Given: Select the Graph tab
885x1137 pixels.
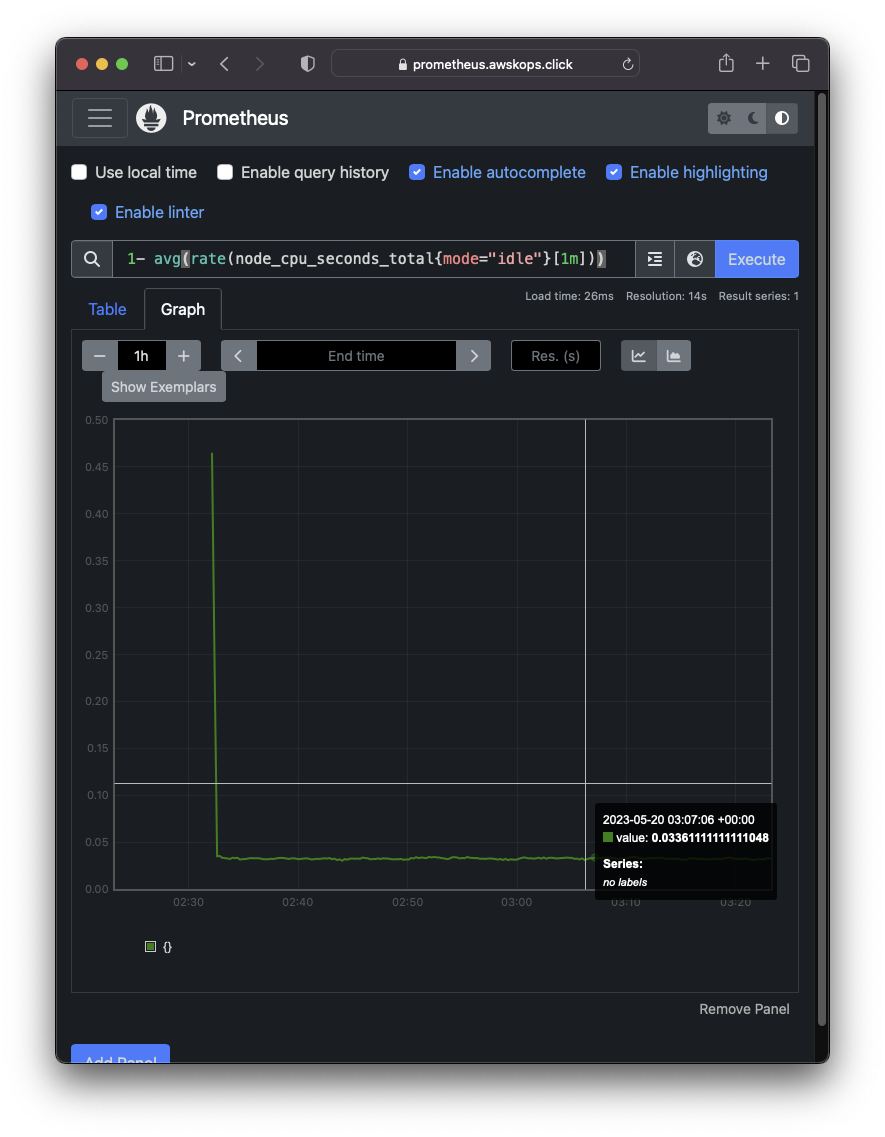Looking at the screenshot, I should tap(183, 309).
